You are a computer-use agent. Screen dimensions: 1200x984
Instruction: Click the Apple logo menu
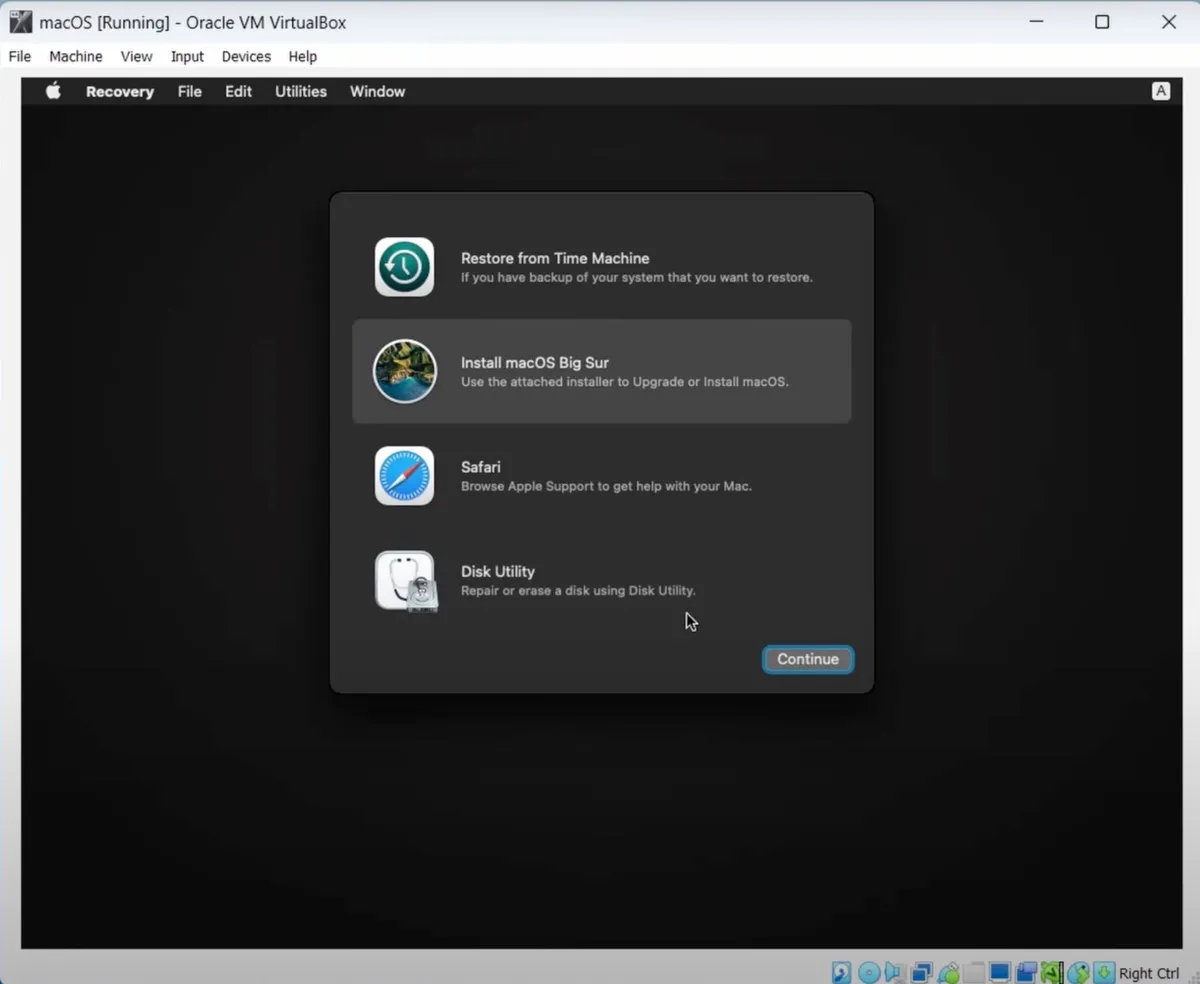tap(53, 91)
